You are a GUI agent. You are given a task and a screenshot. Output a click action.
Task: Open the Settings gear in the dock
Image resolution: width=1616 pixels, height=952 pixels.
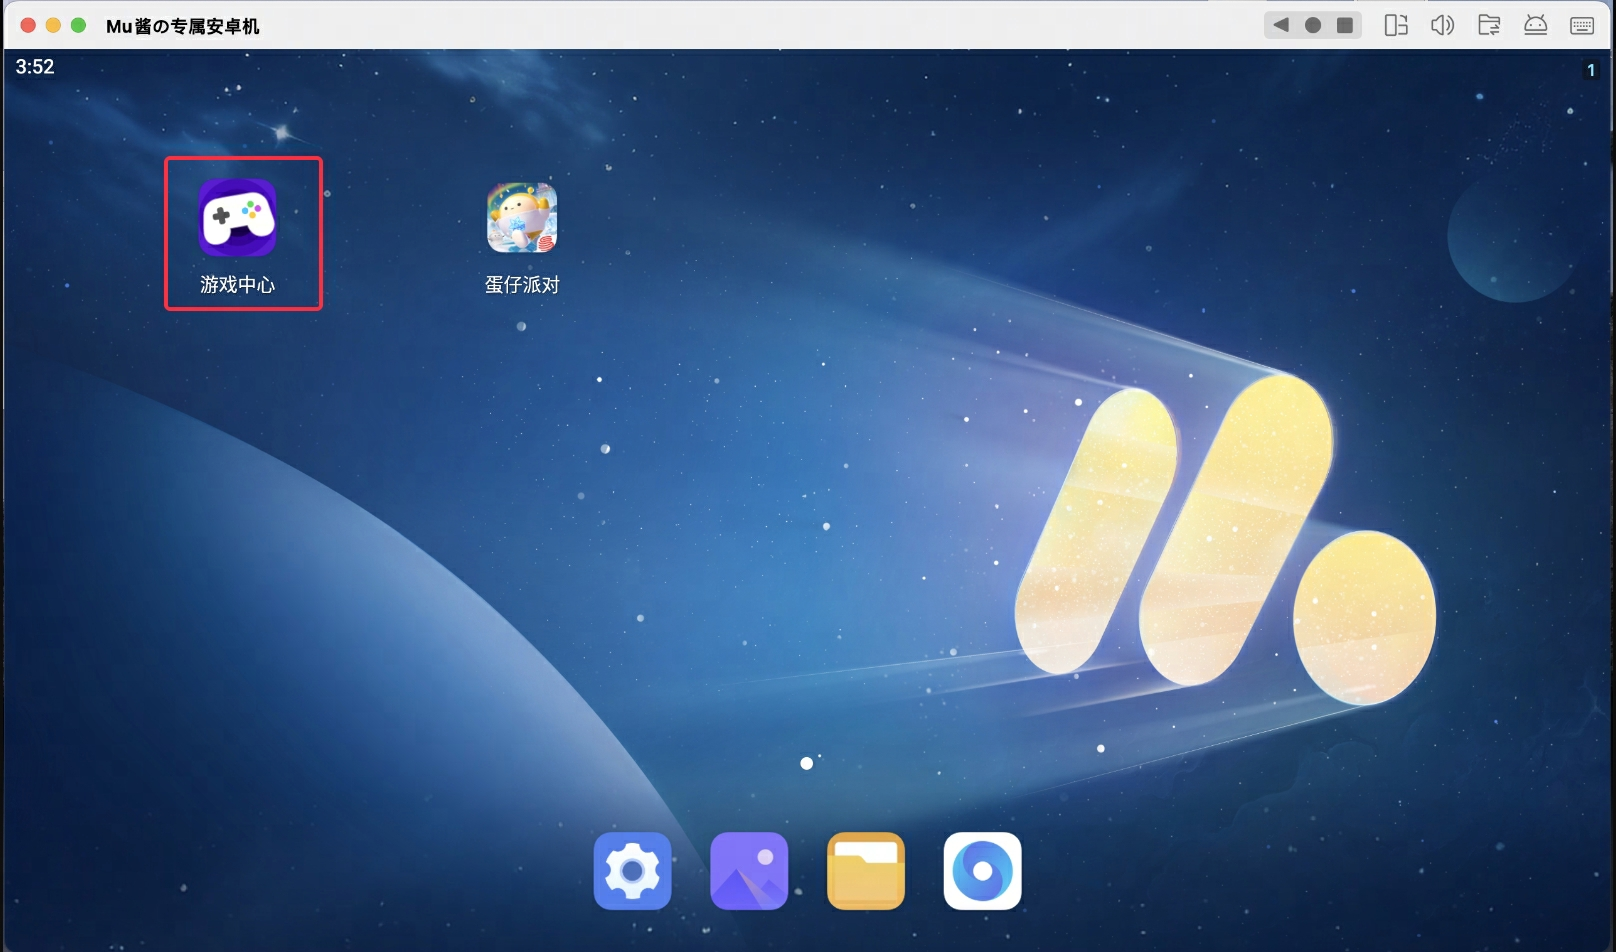[633, 871]
